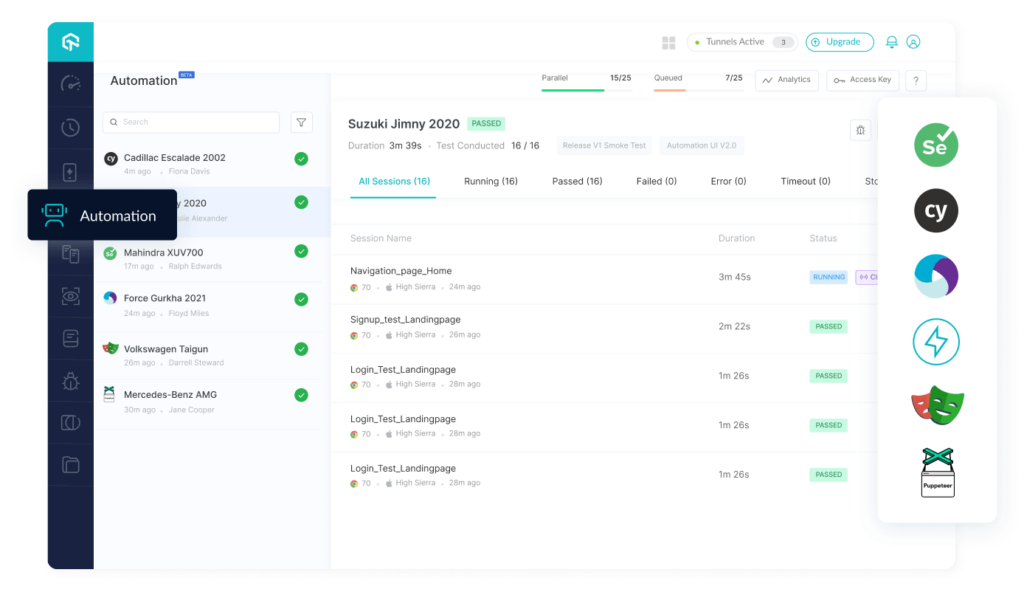
Task: Select the Puppeteer framework icon
Action: point(938,472)
